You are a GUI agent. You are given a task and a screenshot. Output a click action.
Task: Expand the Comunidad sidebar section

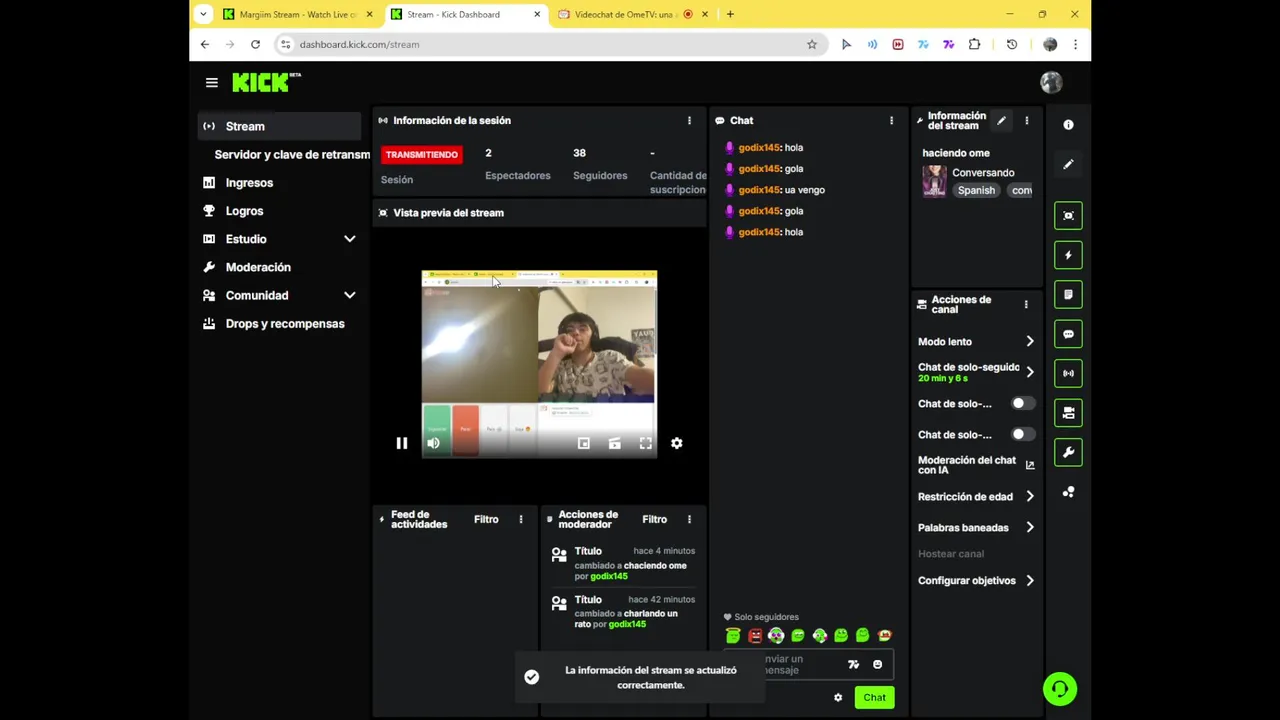349,296
